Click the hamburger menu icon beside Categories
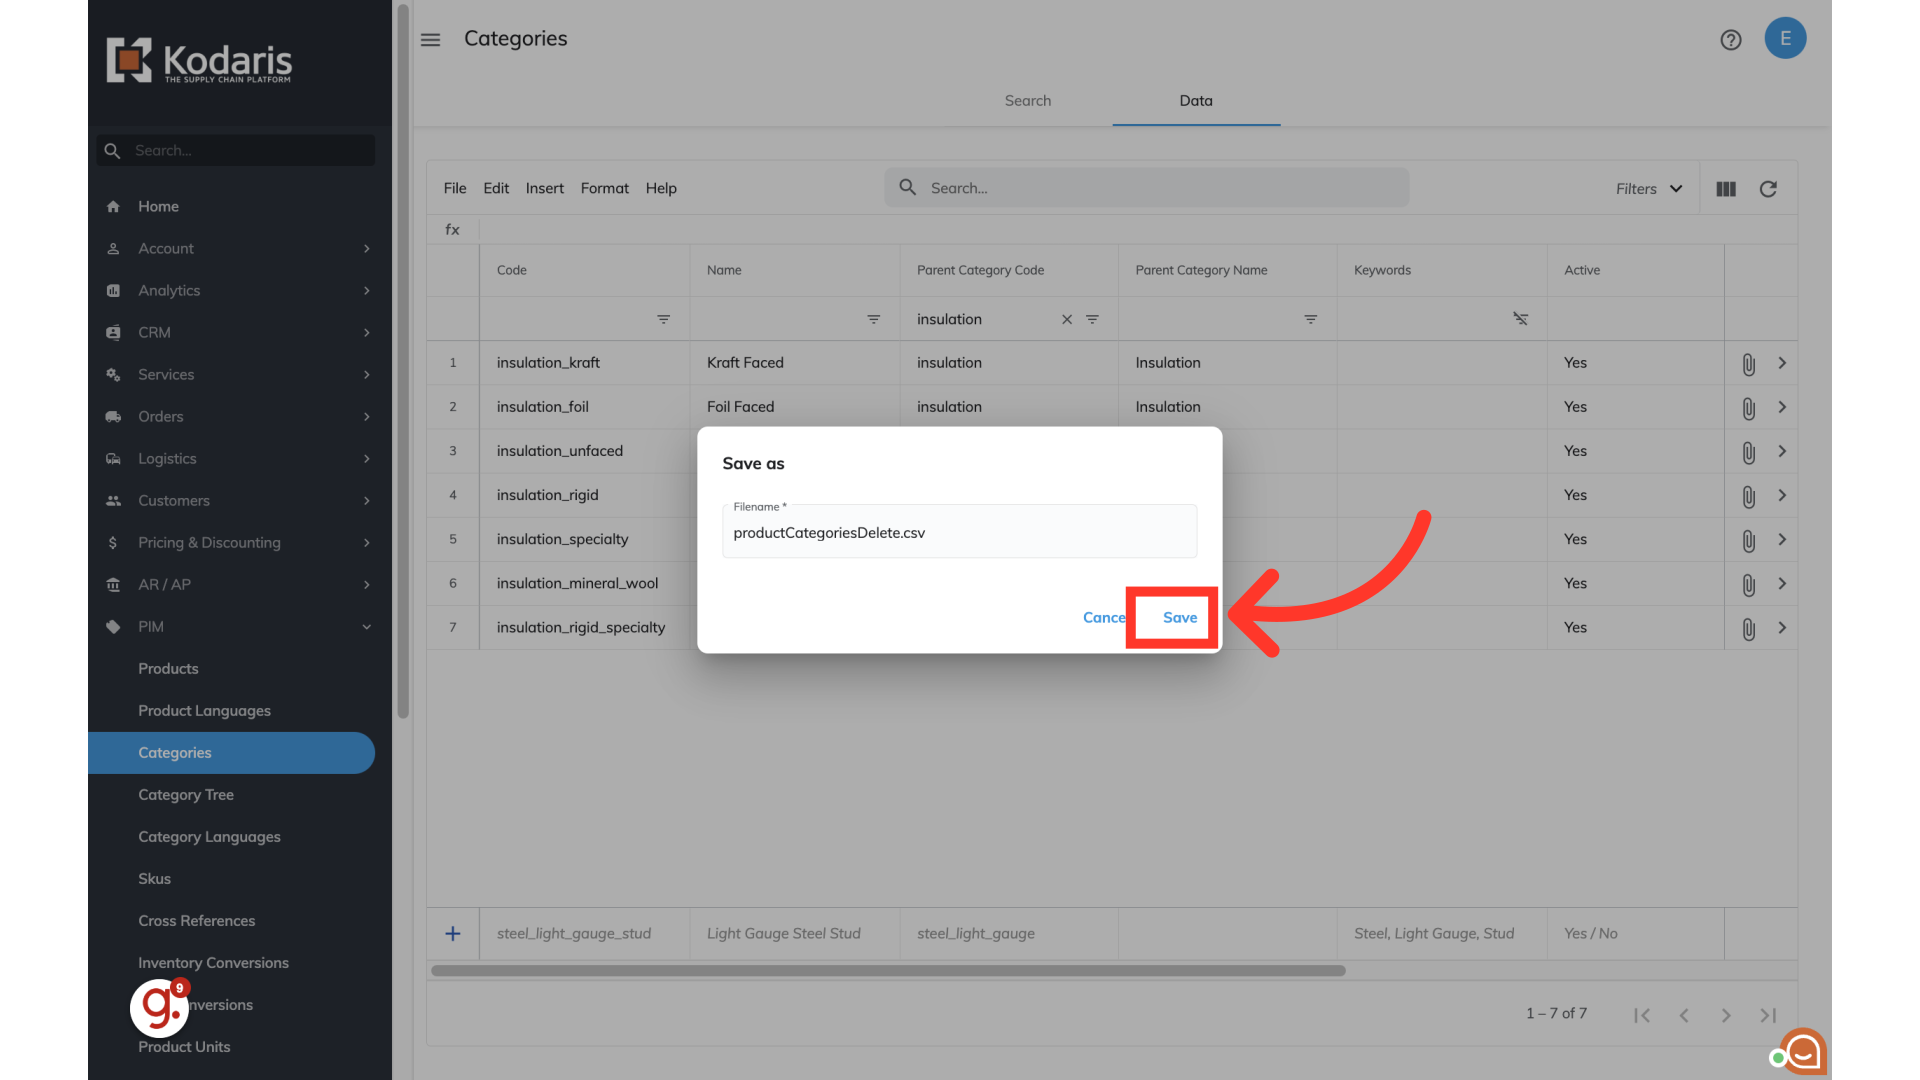1920x1080 pixels. point(430,40)
